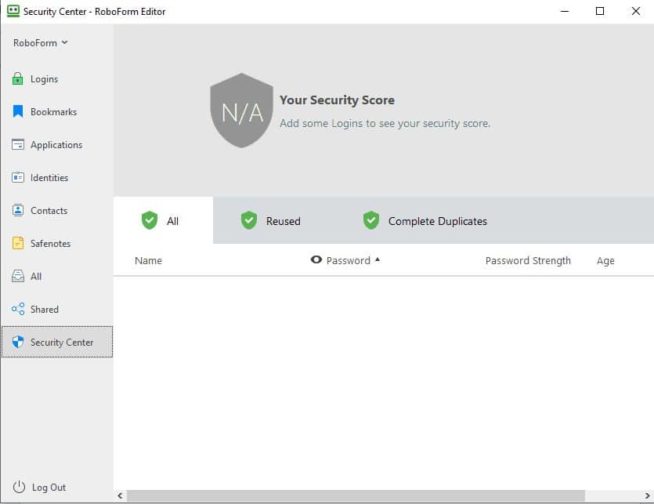Click green shield icon on Reused tab
The image size is (654, 504).
click(249, 220)
